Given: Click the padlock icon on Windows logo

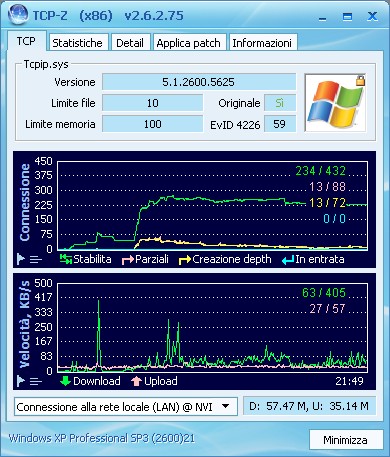Looking at the screenshot, I should click(360, 80).
